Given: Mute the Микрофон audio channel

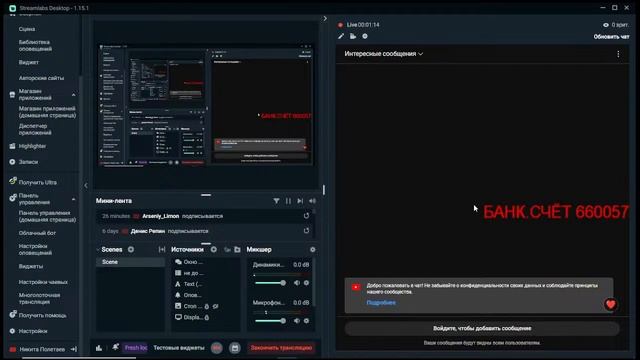Looking at the screenshot, I should [297, 321].
